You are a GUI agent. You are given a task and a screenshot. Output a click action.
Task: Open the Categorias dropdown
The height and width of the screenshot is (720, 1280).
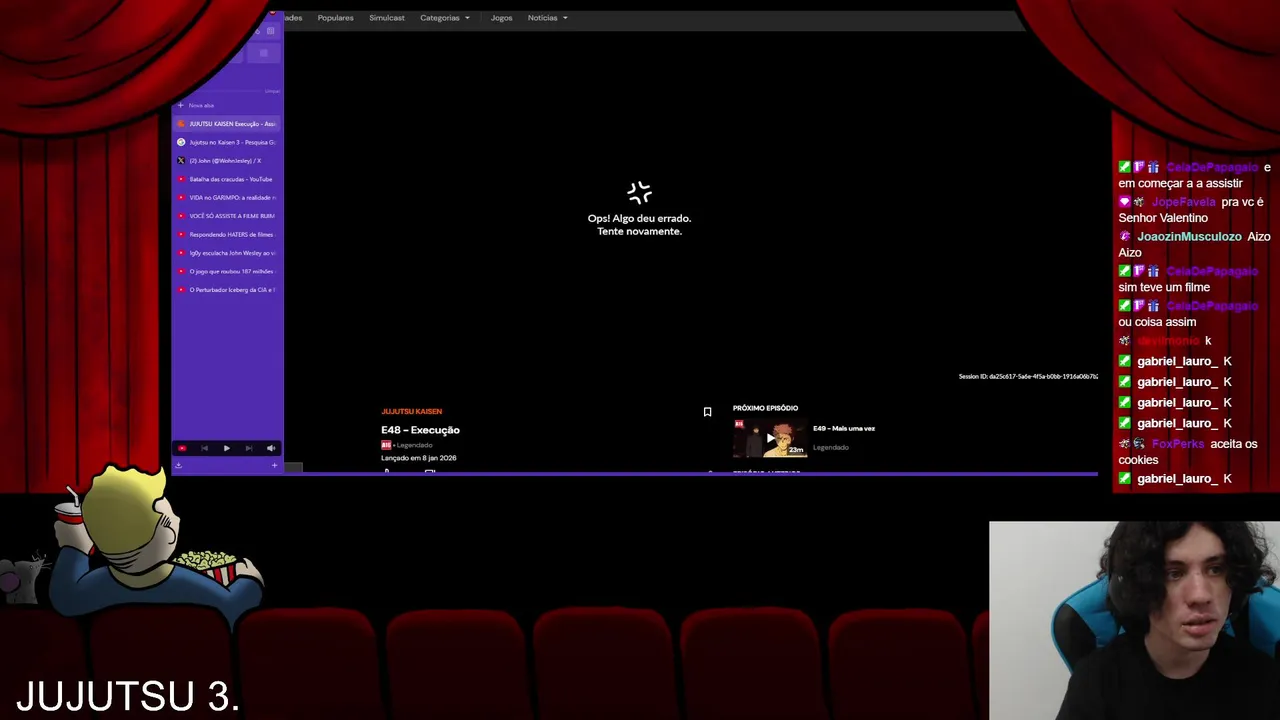tap(444, 18)
